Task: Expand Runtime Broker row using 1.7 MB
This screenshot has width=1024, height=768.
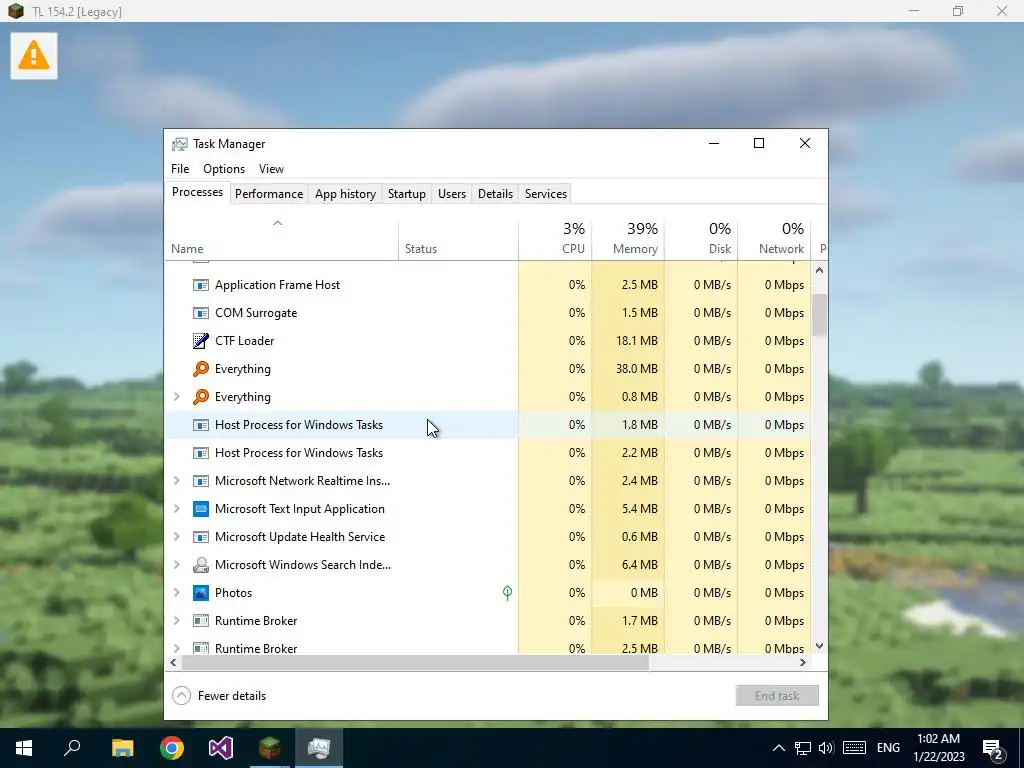Action: tap(176, 620)
